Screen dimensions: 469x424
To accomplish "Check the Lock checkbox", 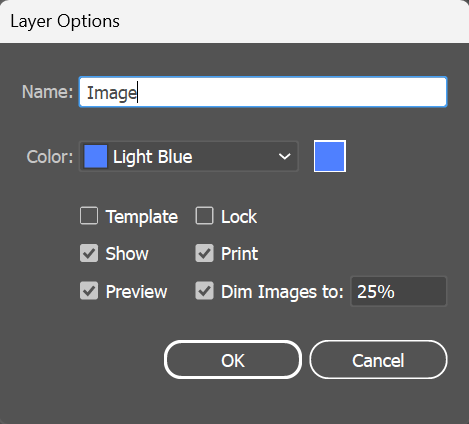I will 204,216.
